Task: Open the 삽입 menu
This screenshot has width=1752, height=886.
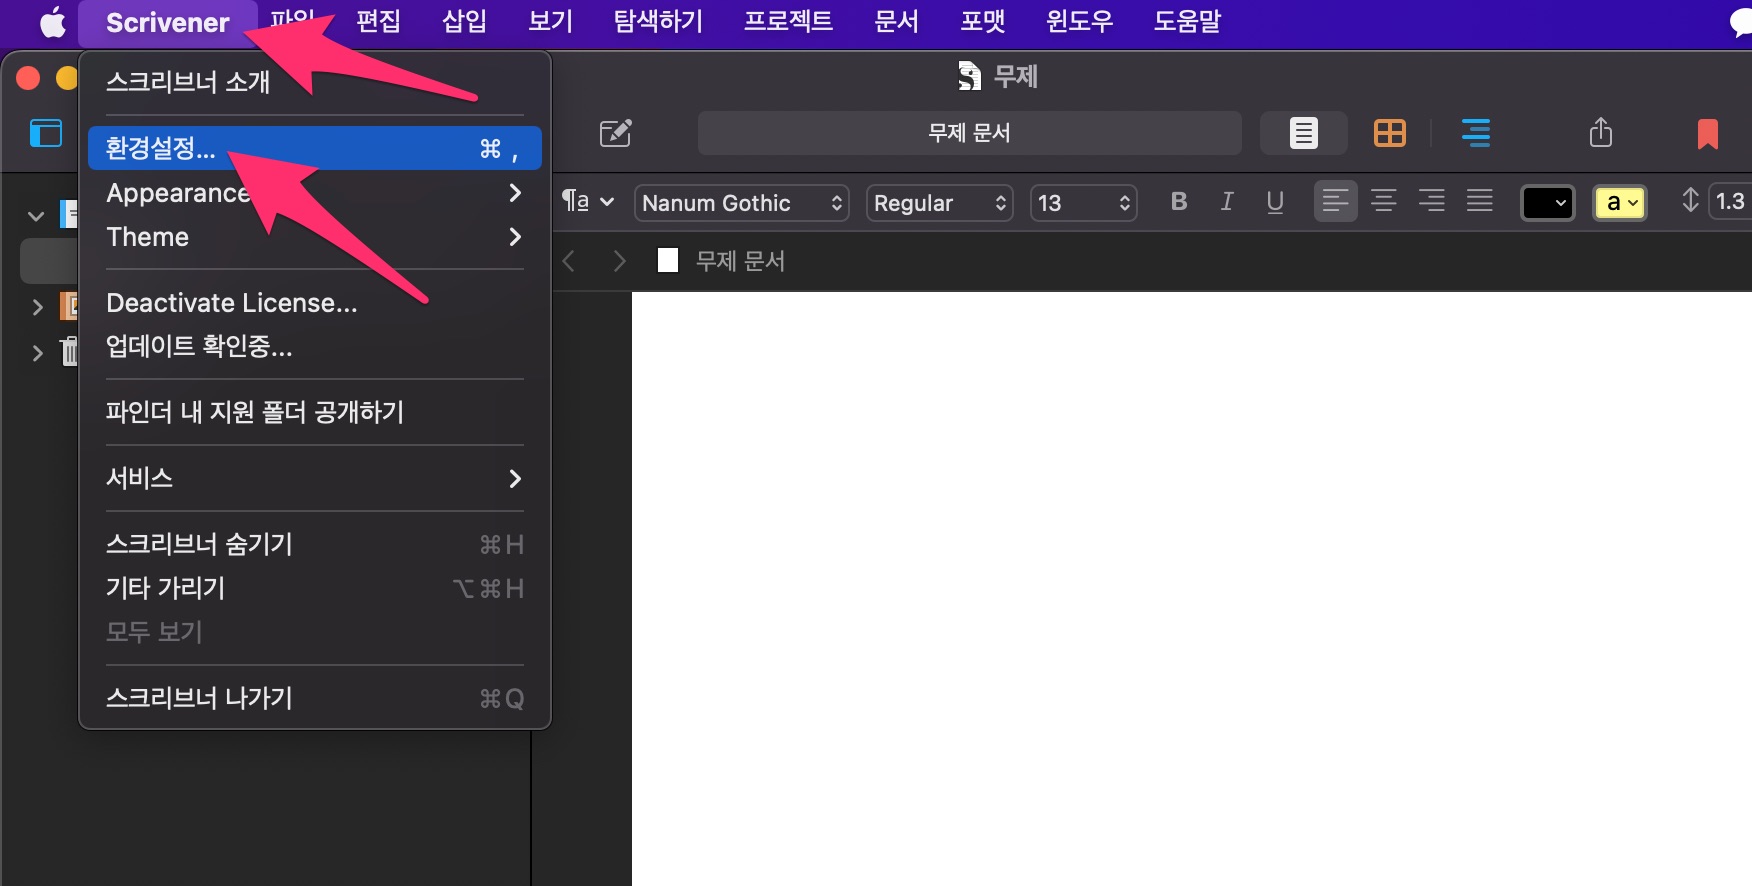Action: (464, 21)
